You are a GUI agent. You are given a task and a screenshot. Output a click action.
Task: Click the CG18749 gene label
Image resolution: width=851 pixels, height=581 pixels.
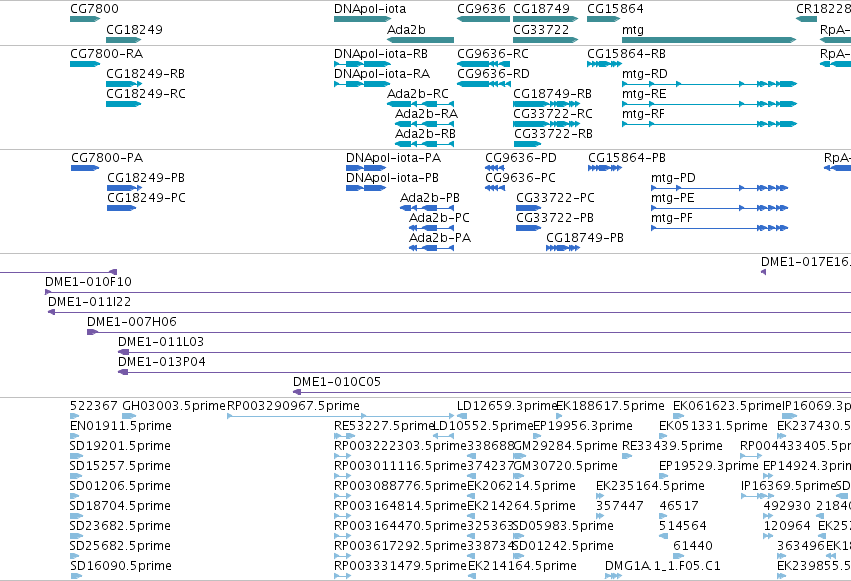[x=541, y=9]
